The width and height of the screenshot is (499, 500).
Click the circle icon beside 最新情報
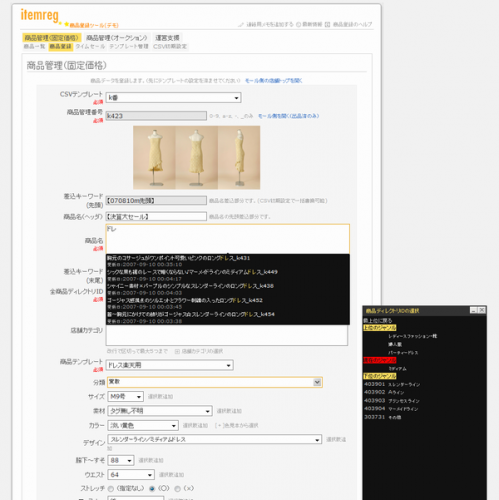click(298, 25)
